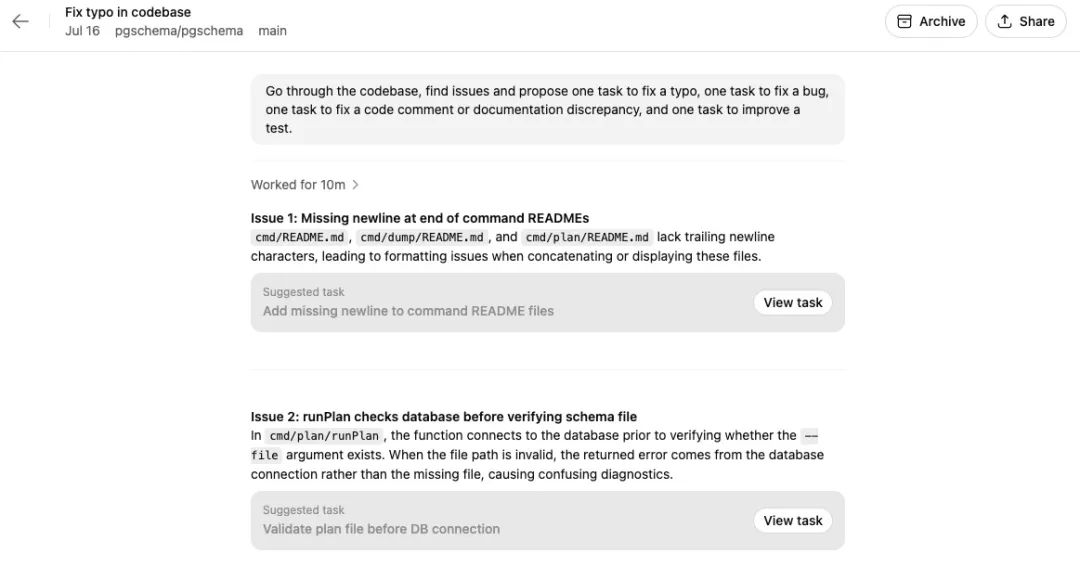
Task: Click the back arrow icon
Action: [x=20, y=21]
